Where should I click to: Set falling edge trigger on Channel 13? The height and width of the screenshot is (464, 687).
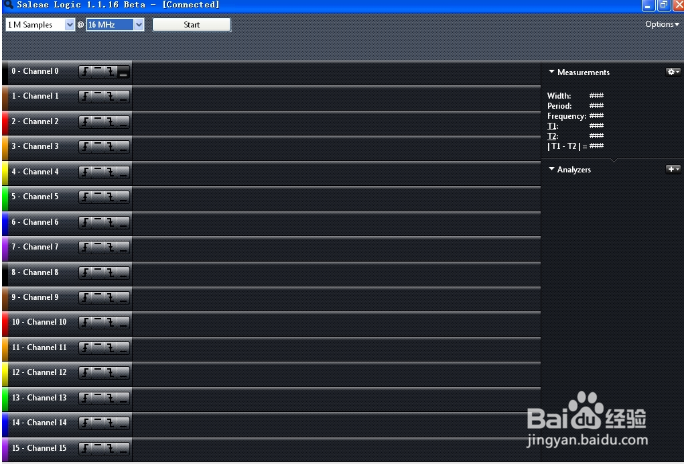click(110, 398)
